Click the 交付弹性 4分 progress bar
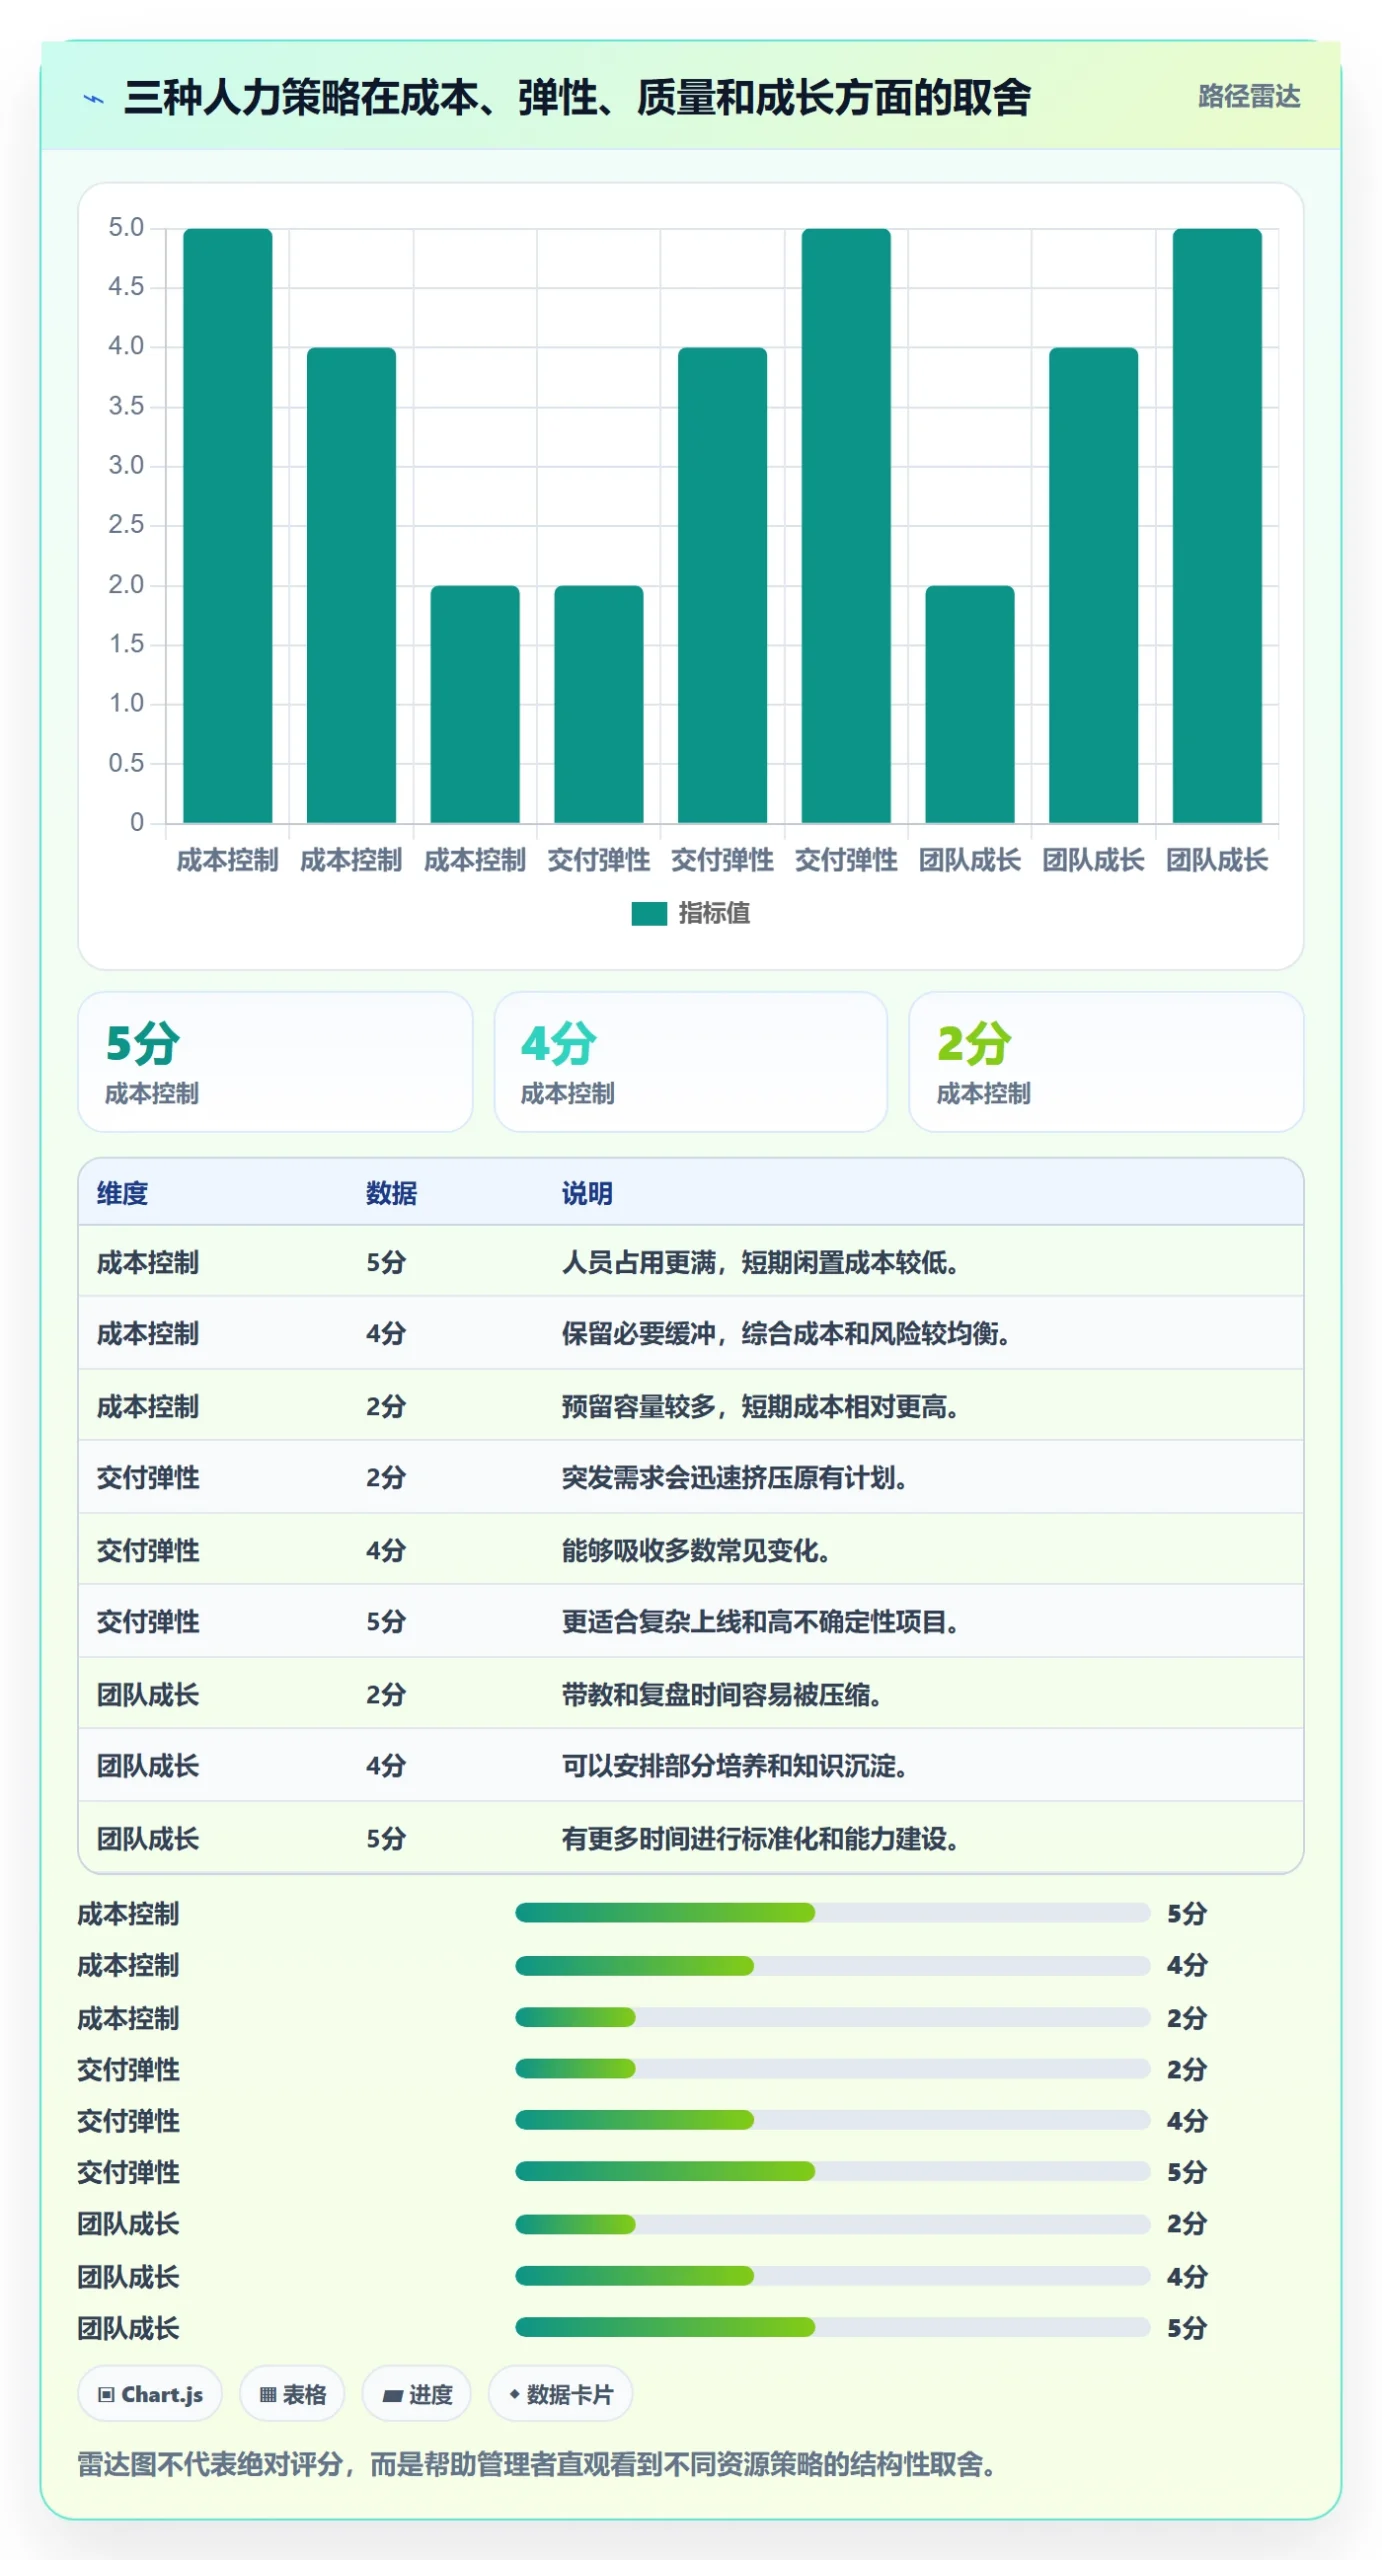1382x2560 pixels. (832, 2120)
